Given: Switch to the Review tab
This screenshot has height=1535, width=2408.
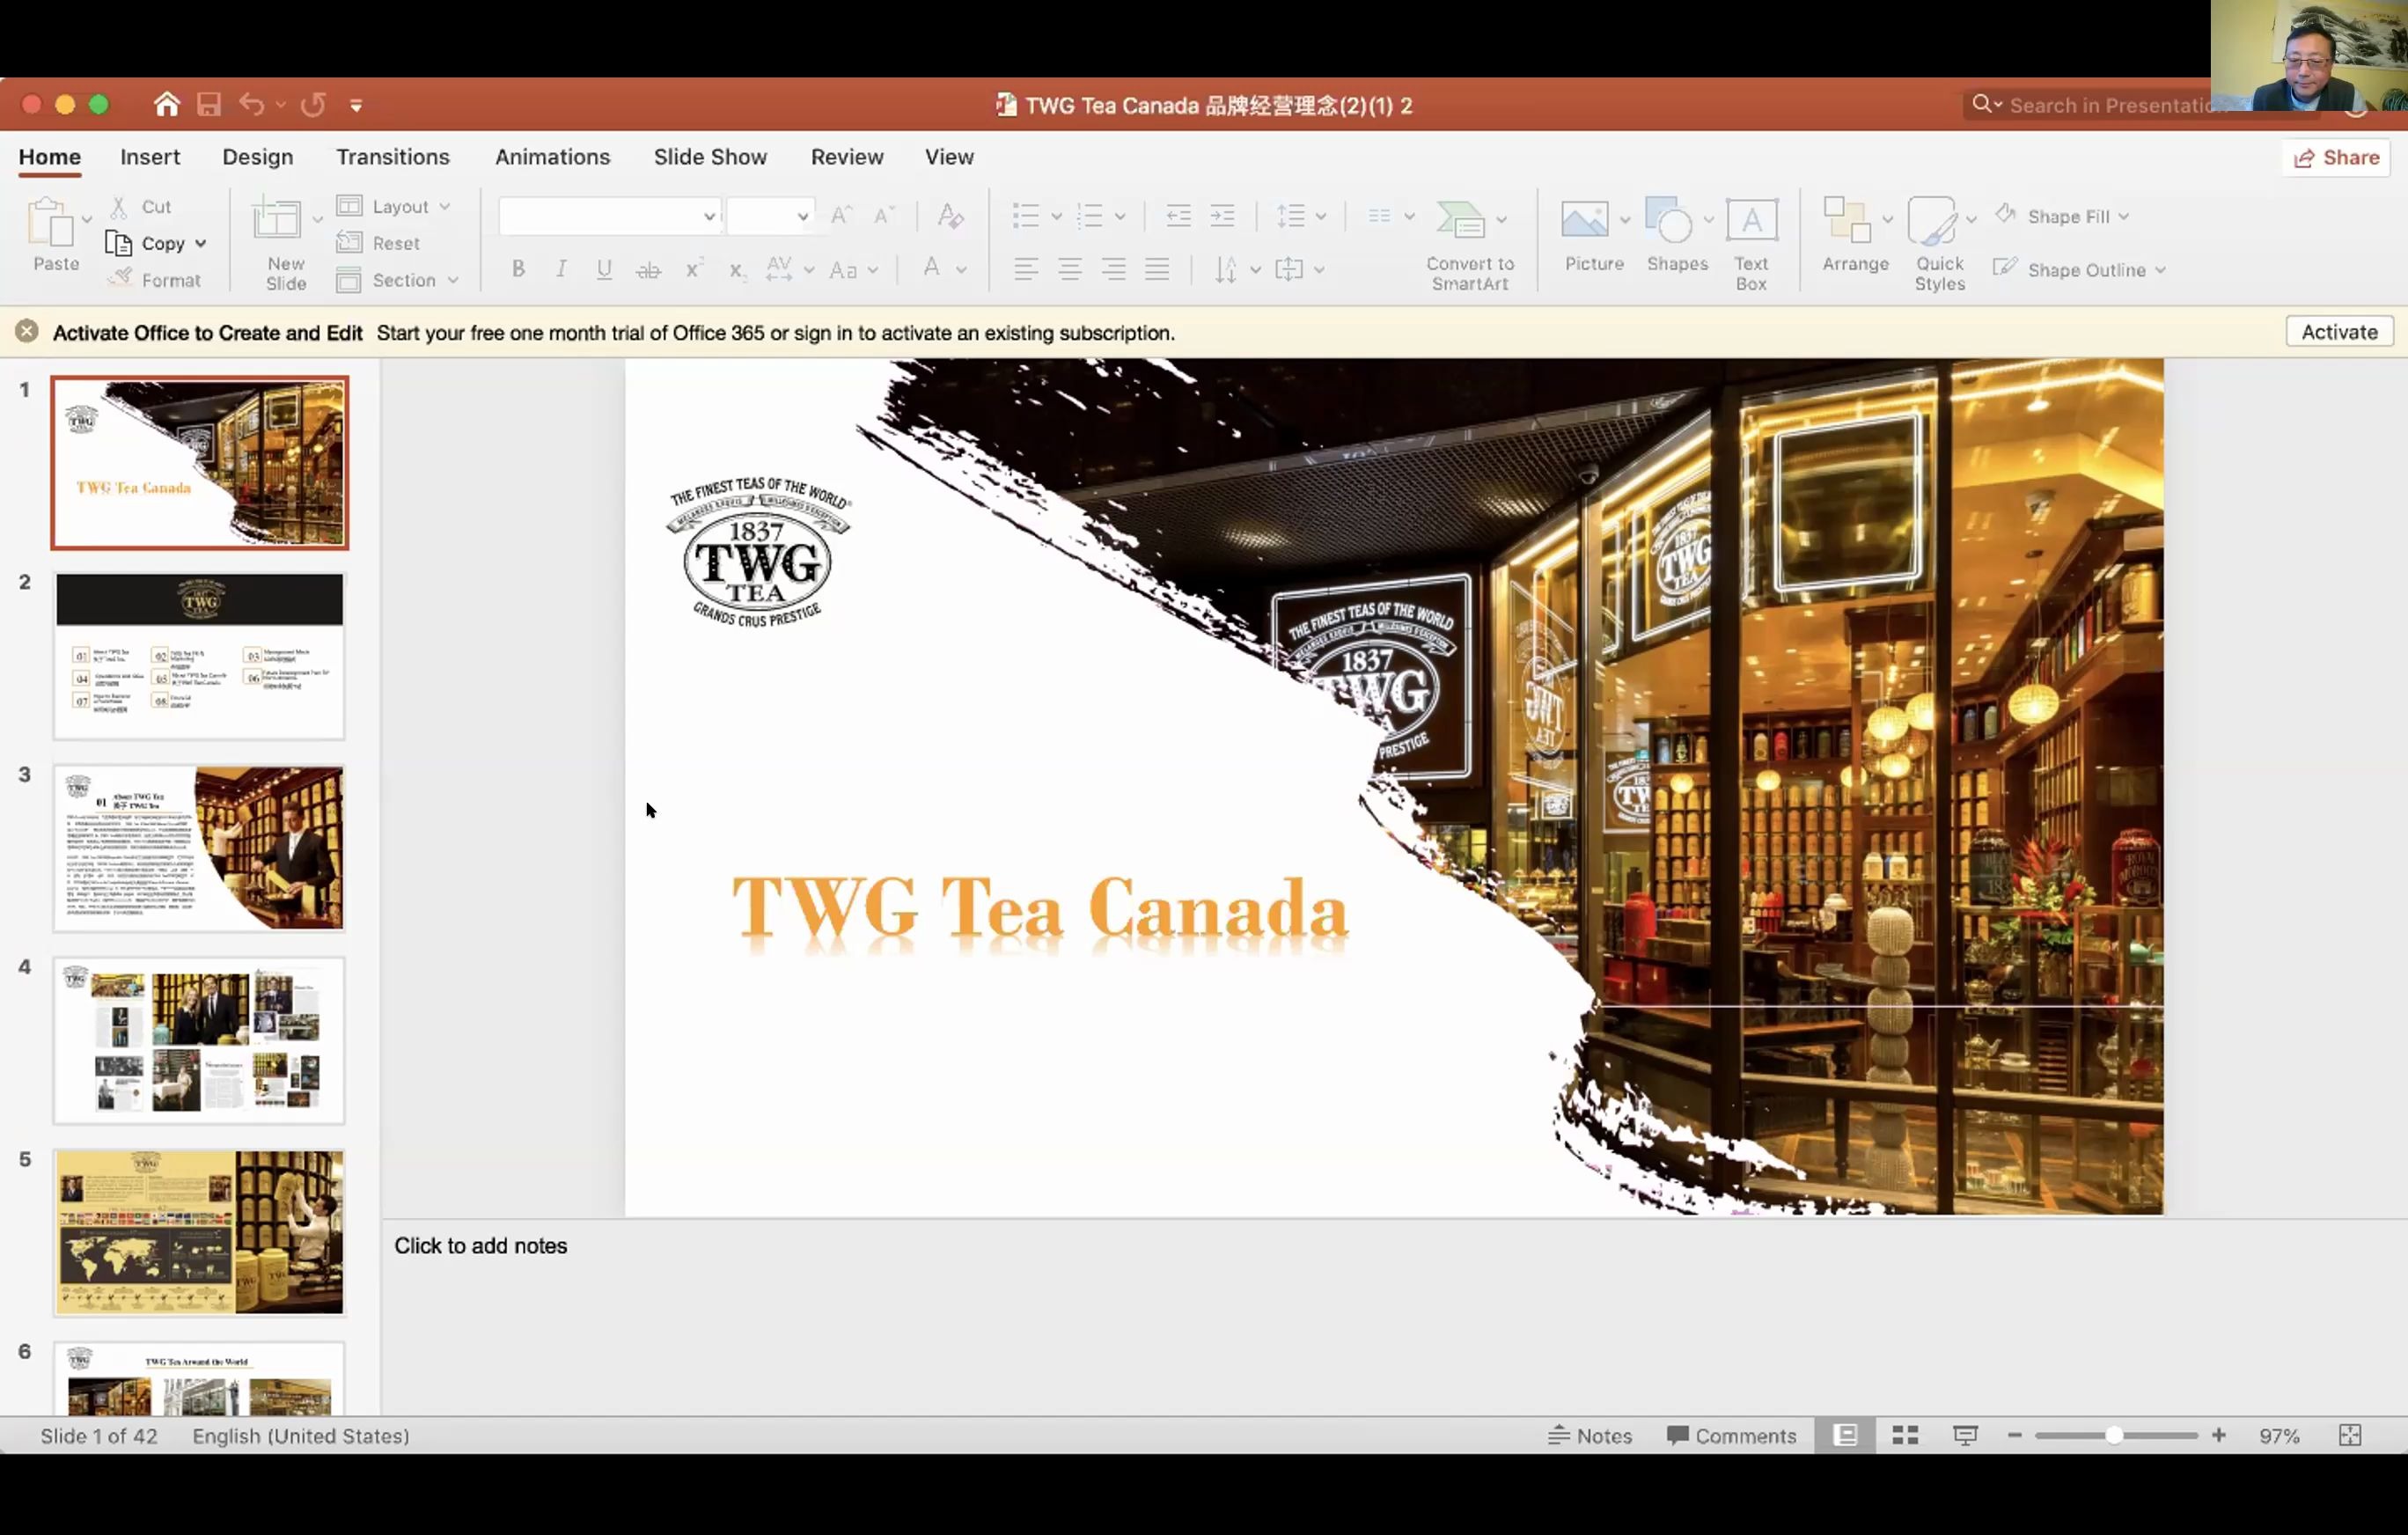Looking at the screenshot, I should pos(847,157).
